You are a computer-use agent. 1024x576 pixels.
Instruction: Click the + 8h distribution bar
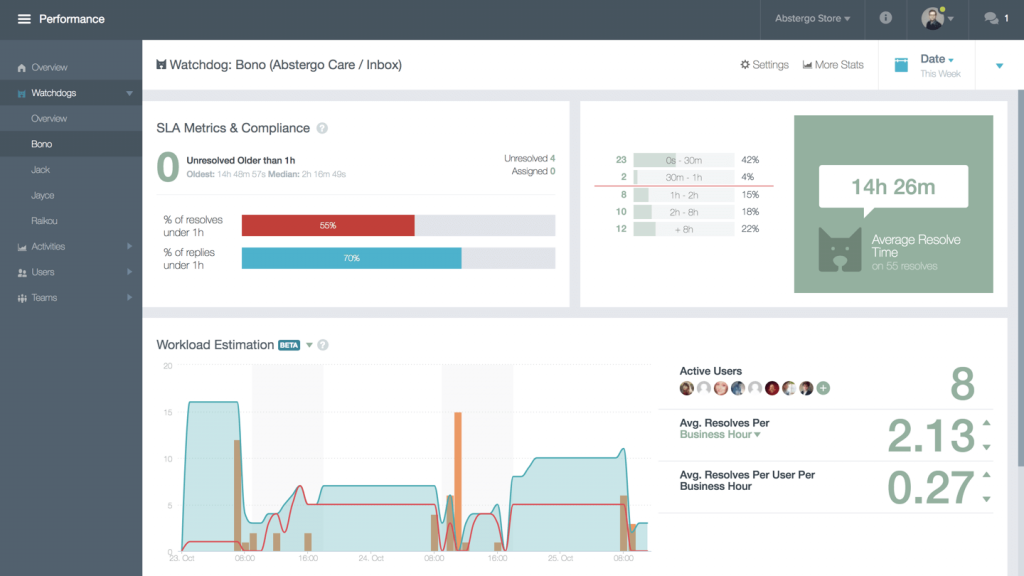coord(684,229)
